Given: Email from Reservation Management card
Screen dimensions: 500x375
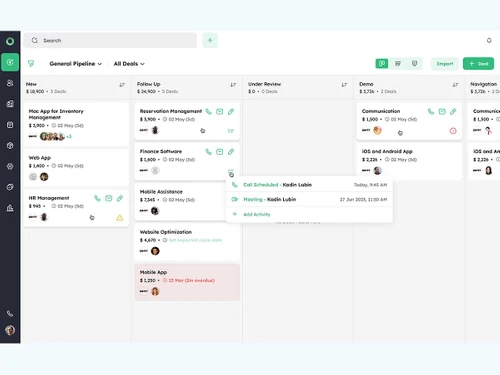Looking at the screenshot, I should 220,112.
